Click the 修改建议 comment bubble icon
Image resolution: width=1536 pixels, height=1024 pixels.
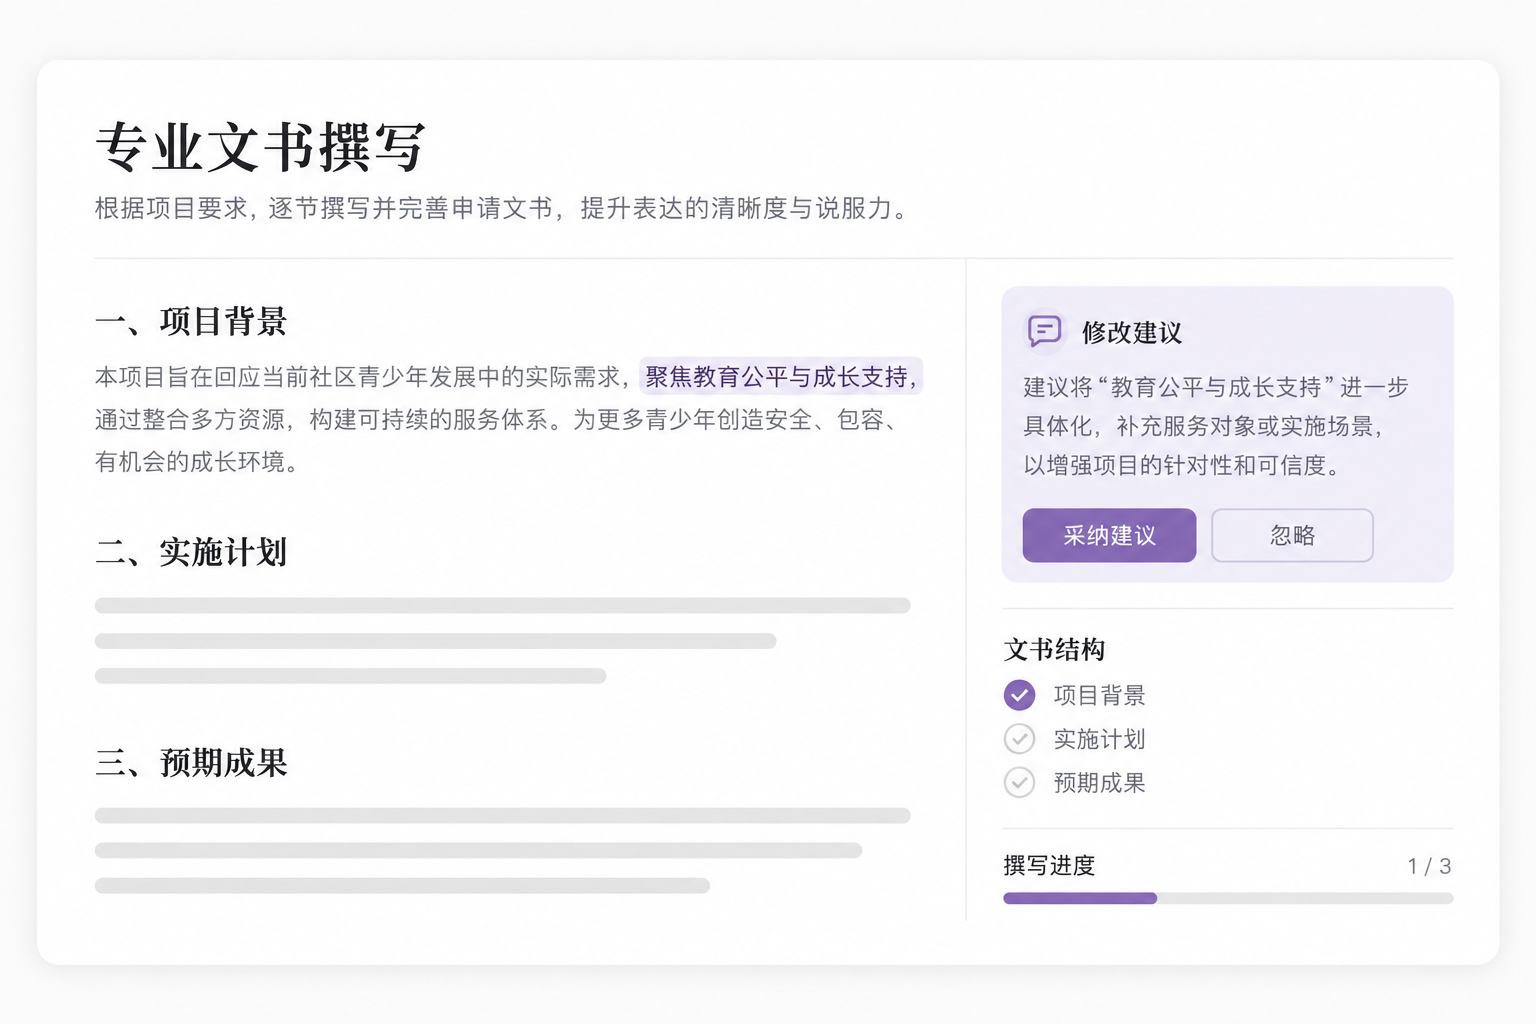pyautogui.click(x=1044, y=330)
